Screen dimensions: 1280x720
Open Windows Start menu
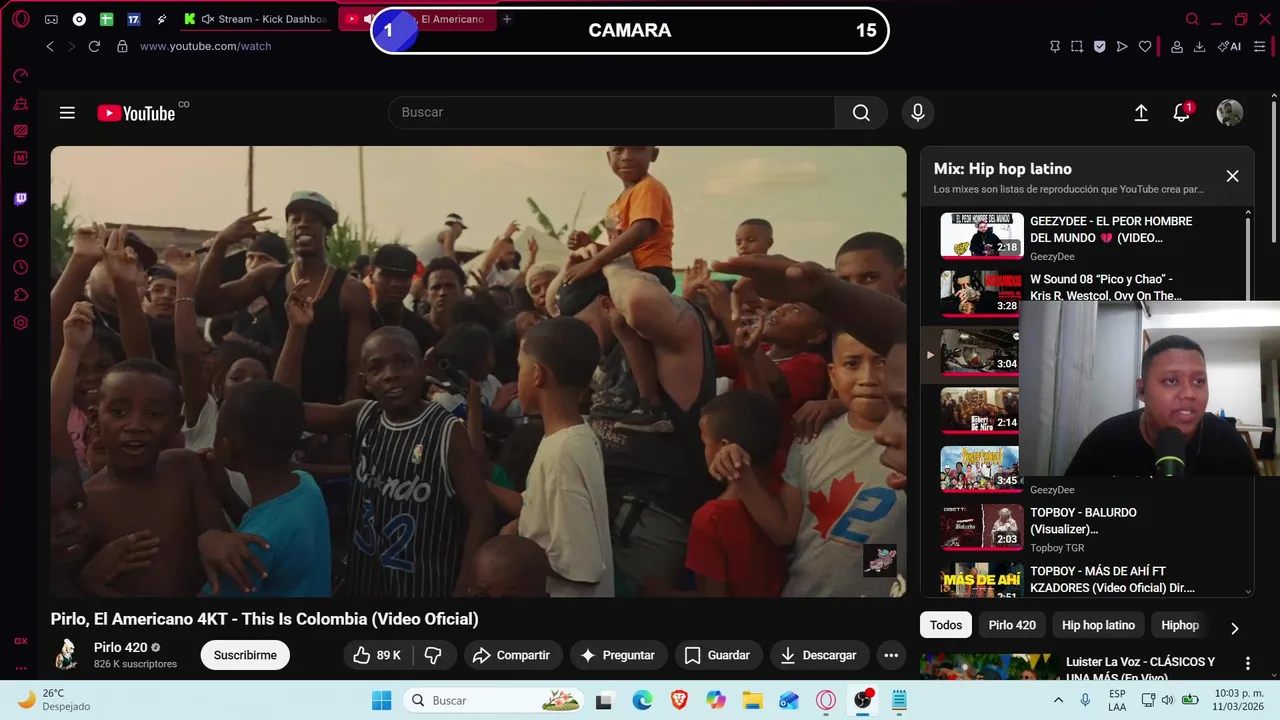click(x=382, y=700)
